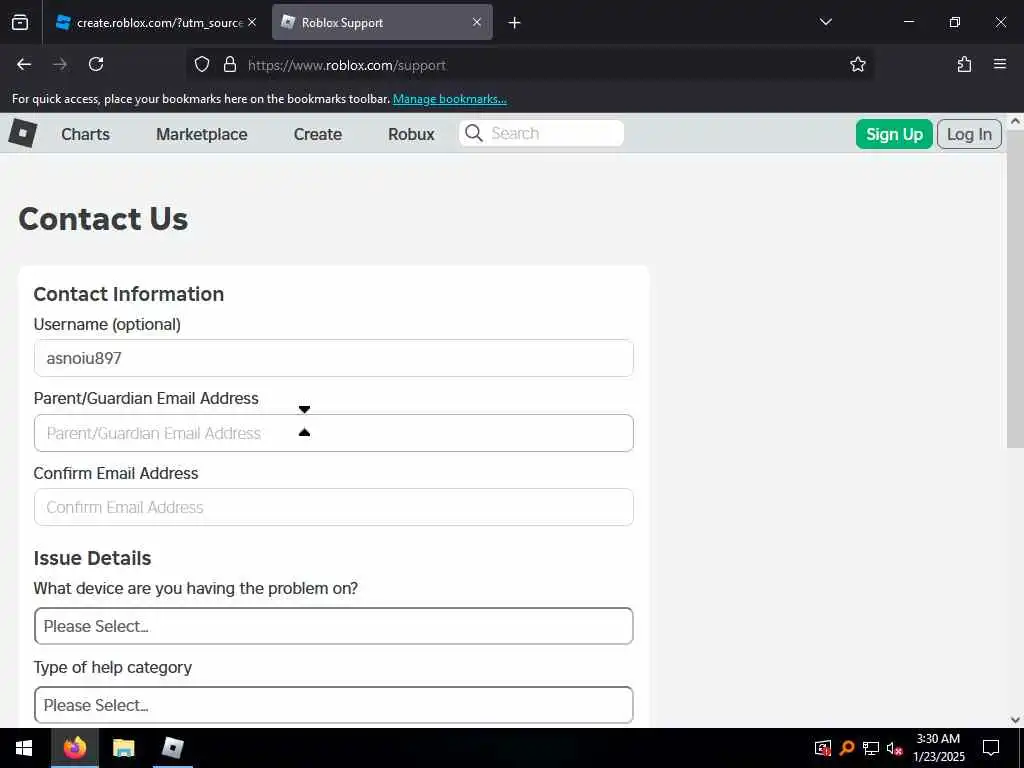Open the device problem Please Select dropdown

[334, 626]
